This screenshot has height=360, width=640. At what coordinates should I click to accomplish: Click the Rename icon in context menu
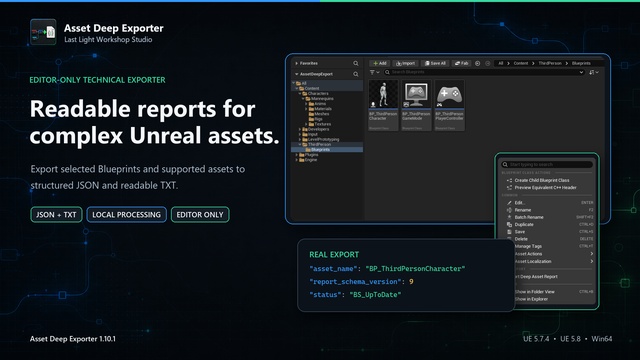click(x=509, y=210)
